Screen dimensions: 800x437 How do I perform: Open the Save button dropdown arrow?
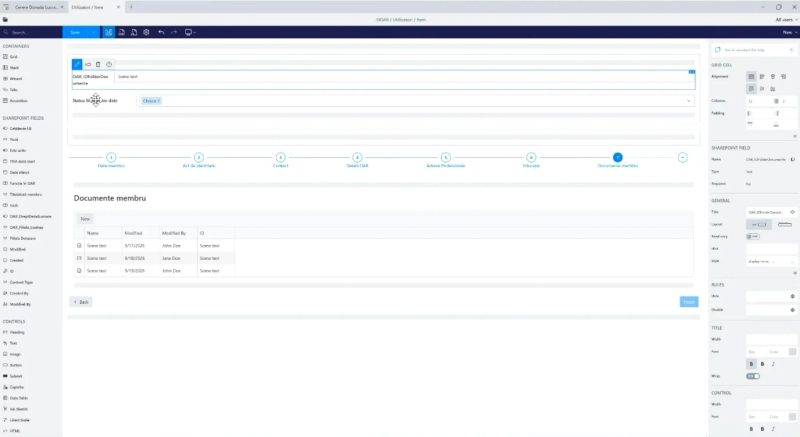[x=93, y=32]
